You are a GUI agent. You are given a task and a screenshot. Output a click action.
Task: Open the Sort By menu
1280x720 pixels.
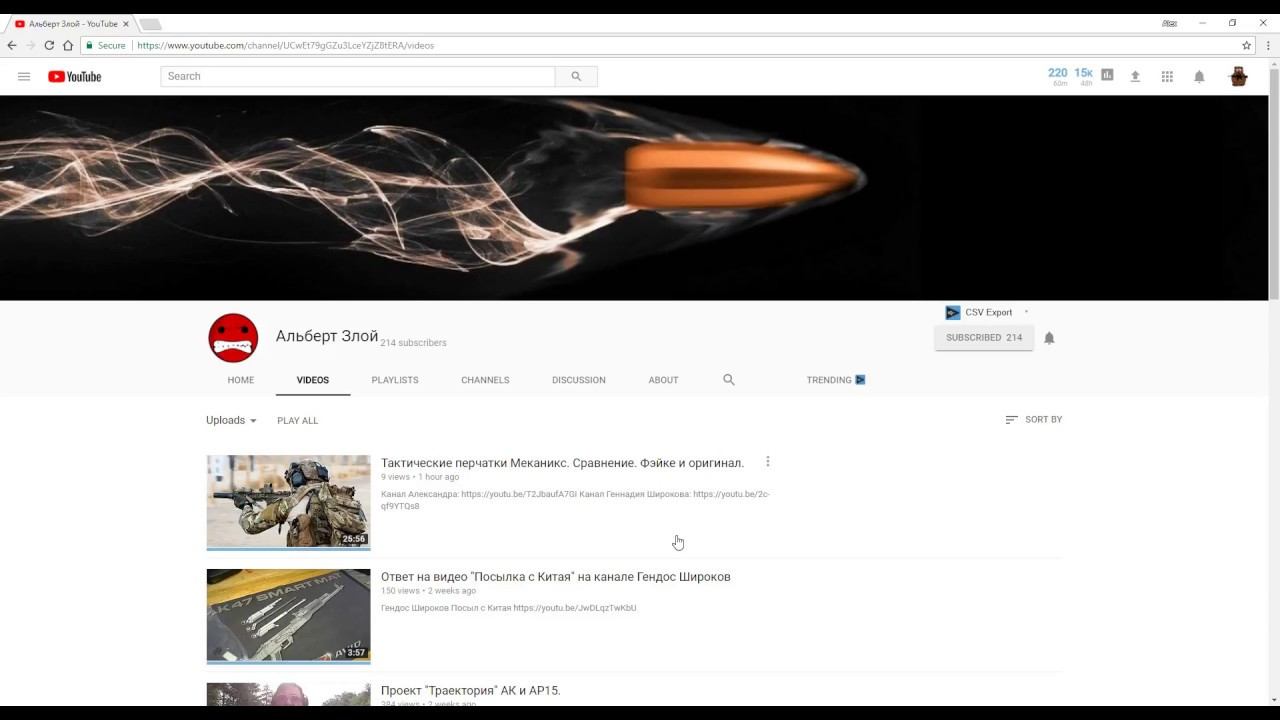1033,420
